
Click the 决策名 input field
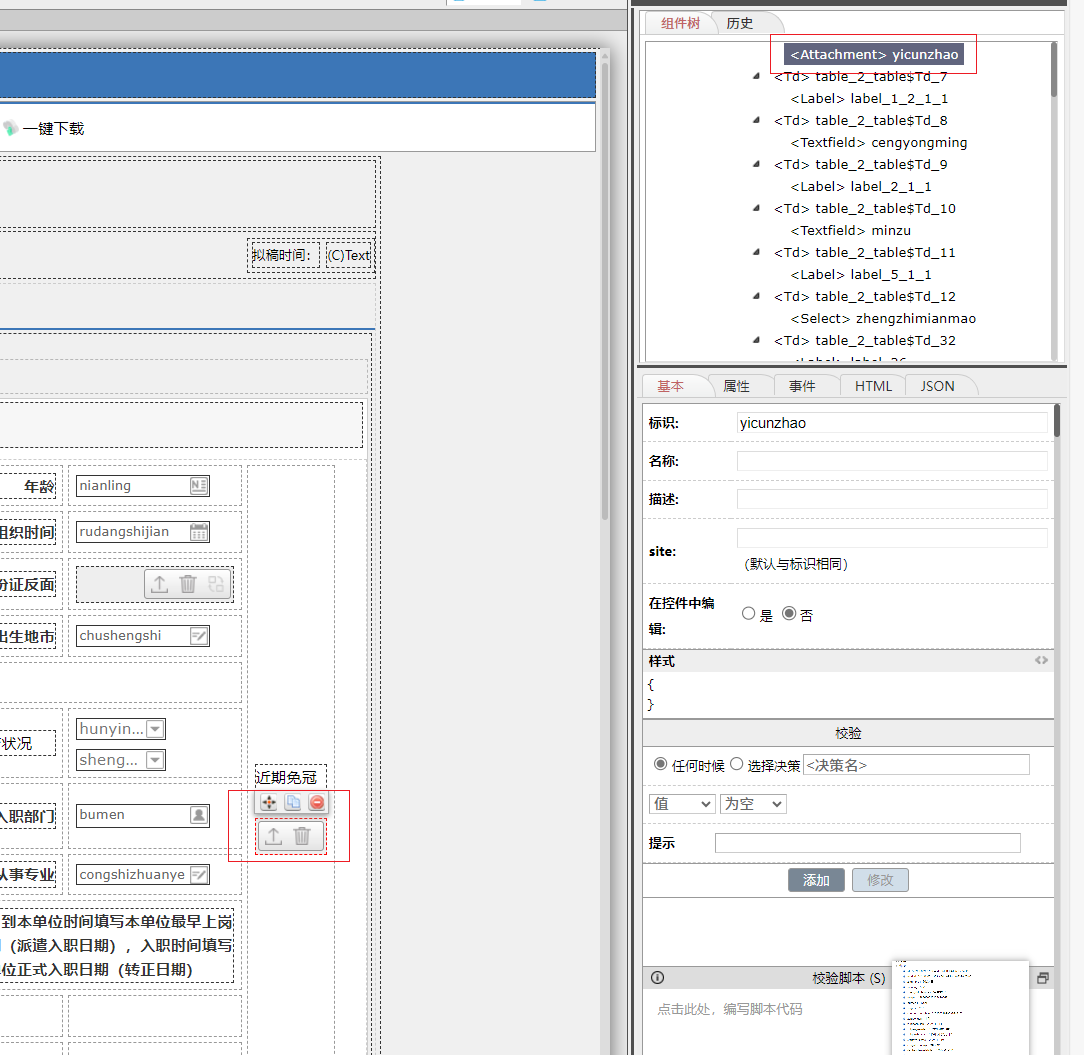[x=916, y=765]
